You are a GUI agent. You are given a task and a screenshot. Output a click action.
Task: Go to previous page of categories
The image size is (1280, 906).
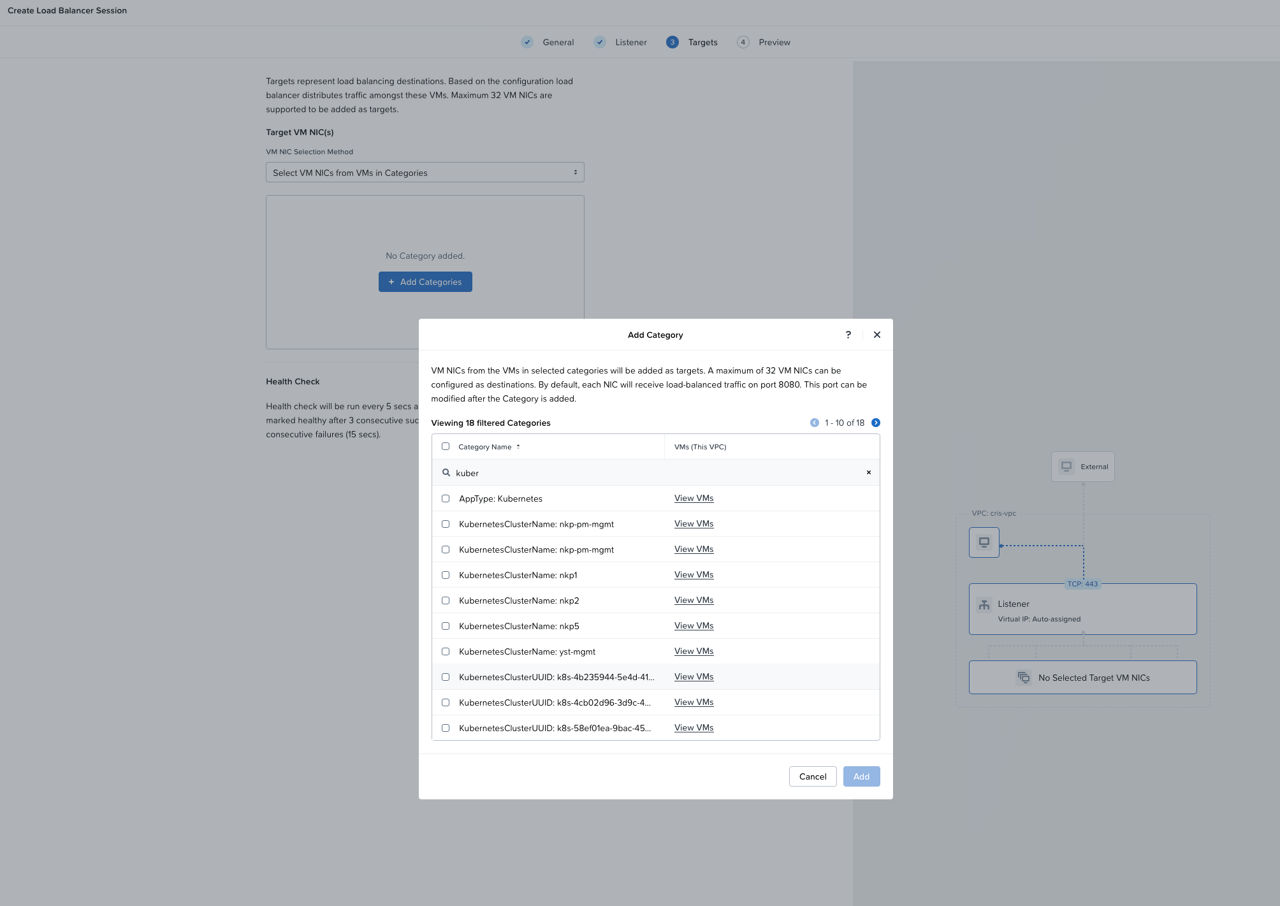[x=814, y=423]
